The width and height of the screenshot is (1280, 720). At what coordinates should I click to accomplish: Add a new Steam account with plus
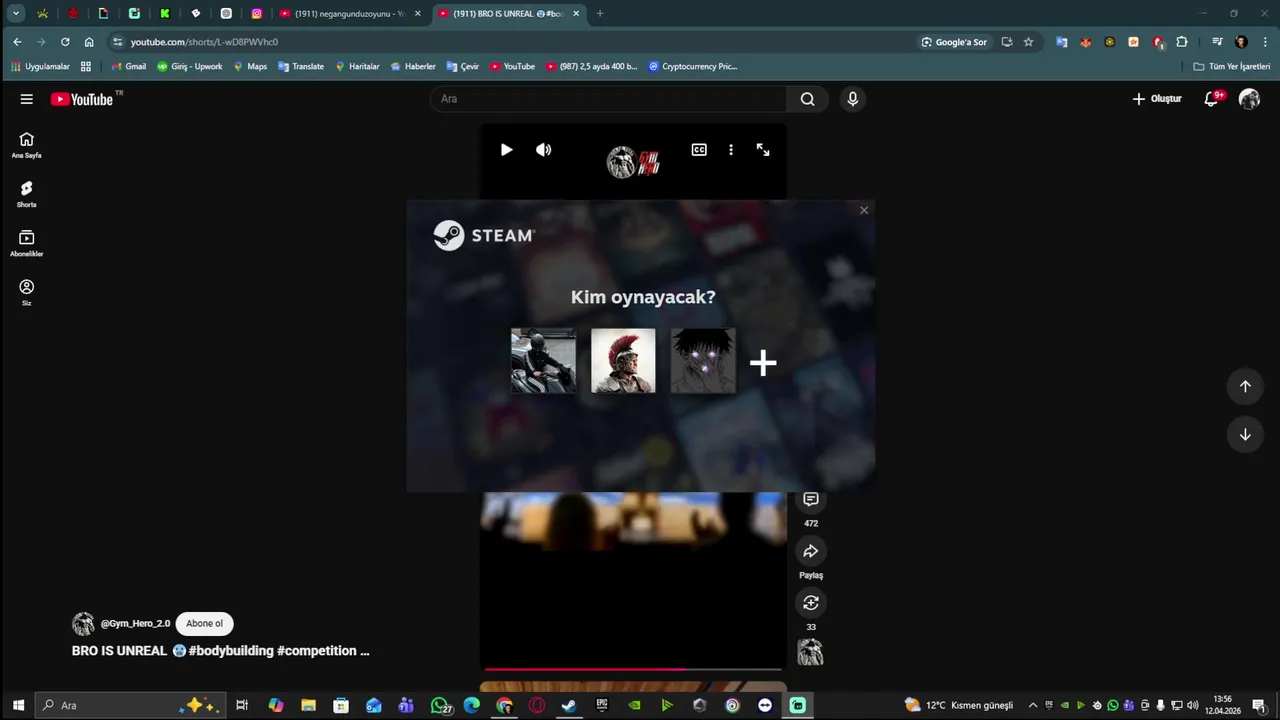(x=763, y=362)
